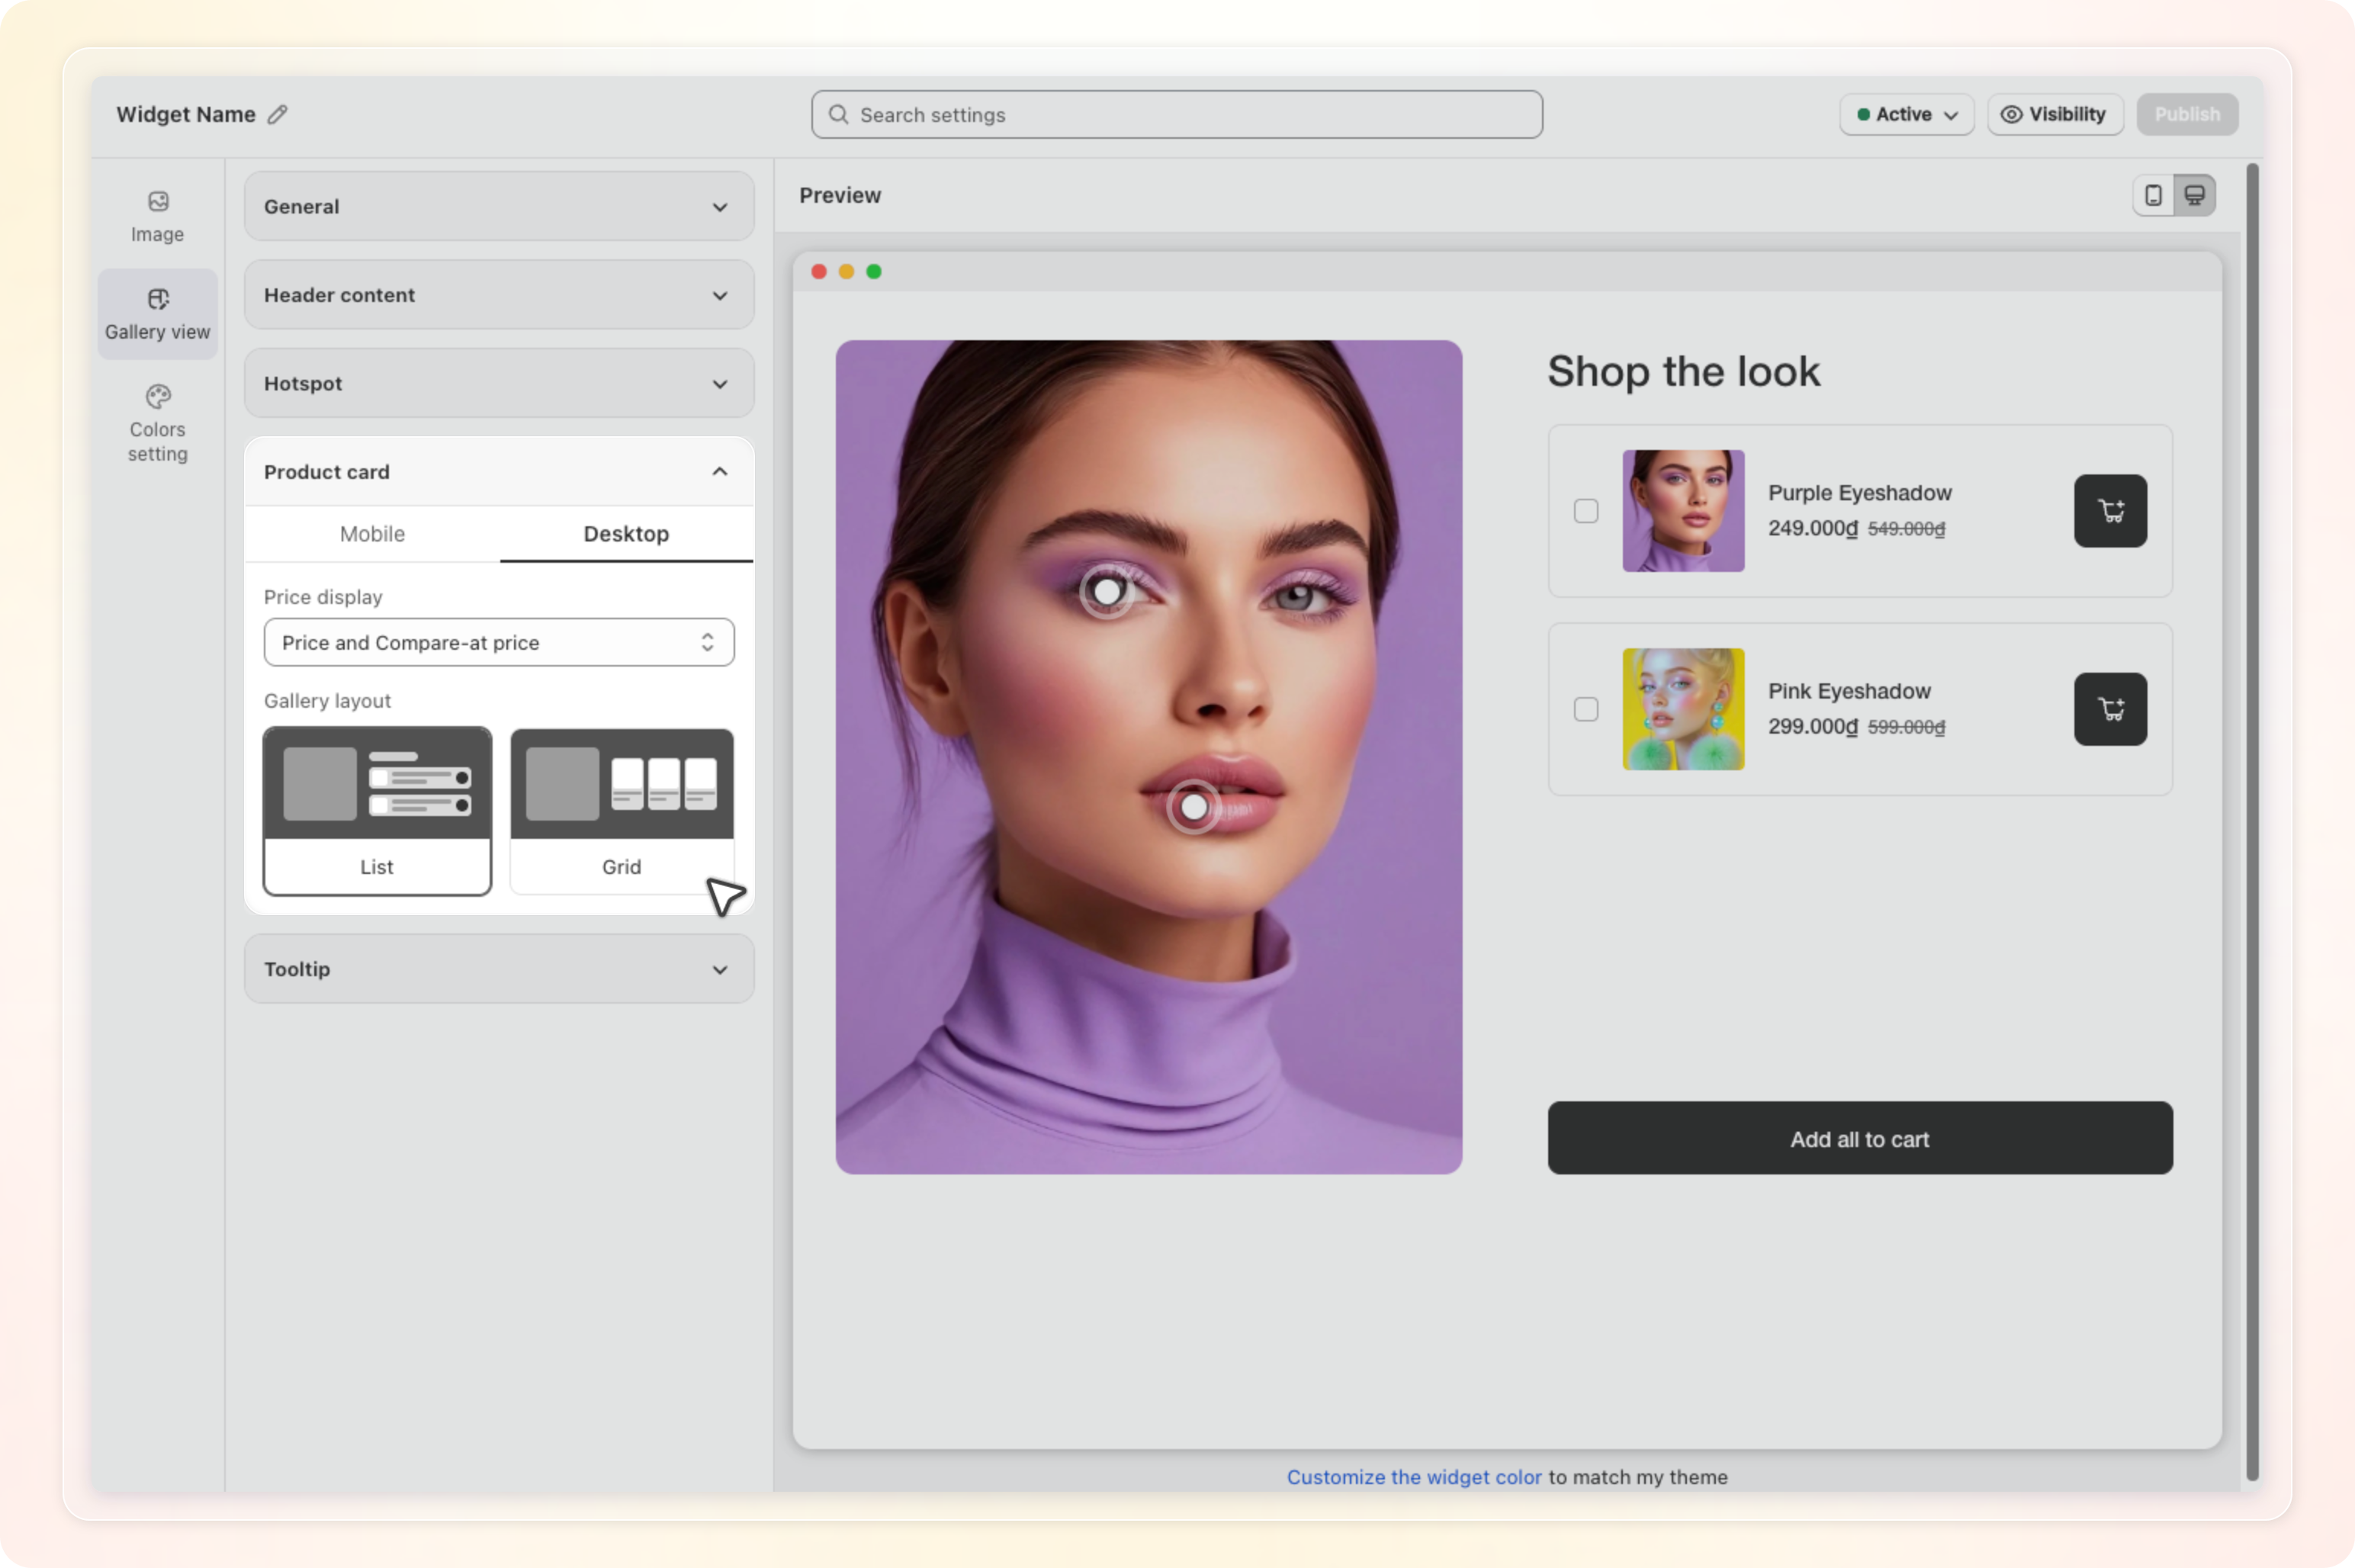Click the search magnifier icon

(838, 114)
